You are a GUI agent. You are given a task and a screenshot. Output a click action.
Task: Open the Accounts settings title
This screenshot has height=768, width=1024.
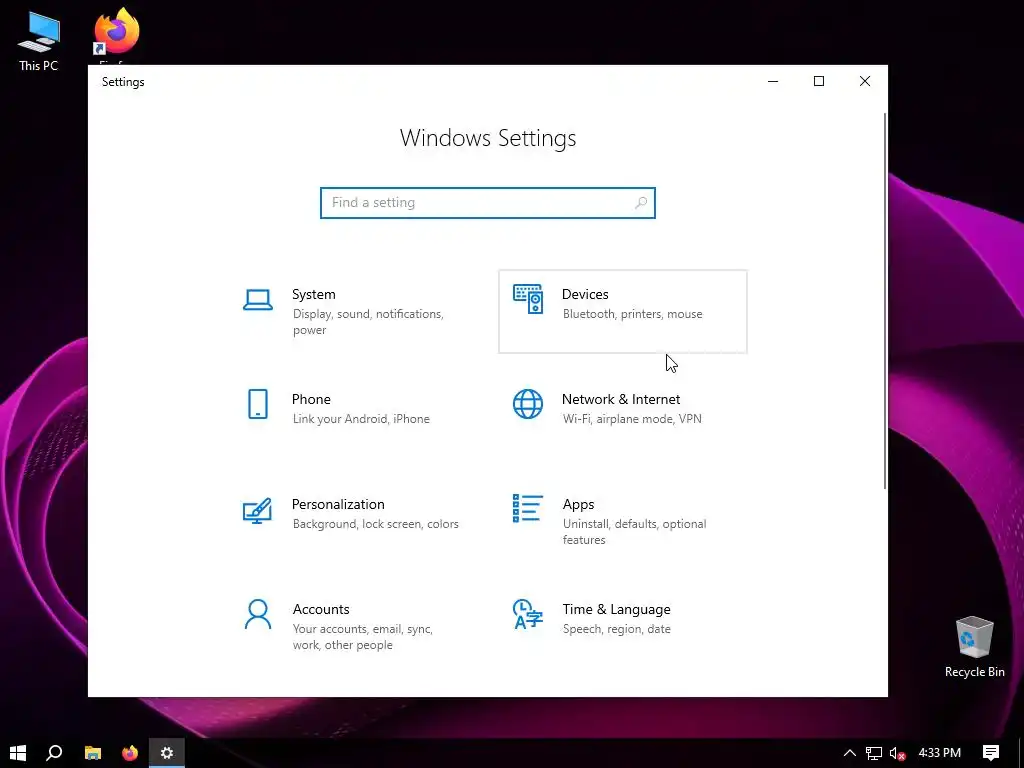click(x=321, y=609)
